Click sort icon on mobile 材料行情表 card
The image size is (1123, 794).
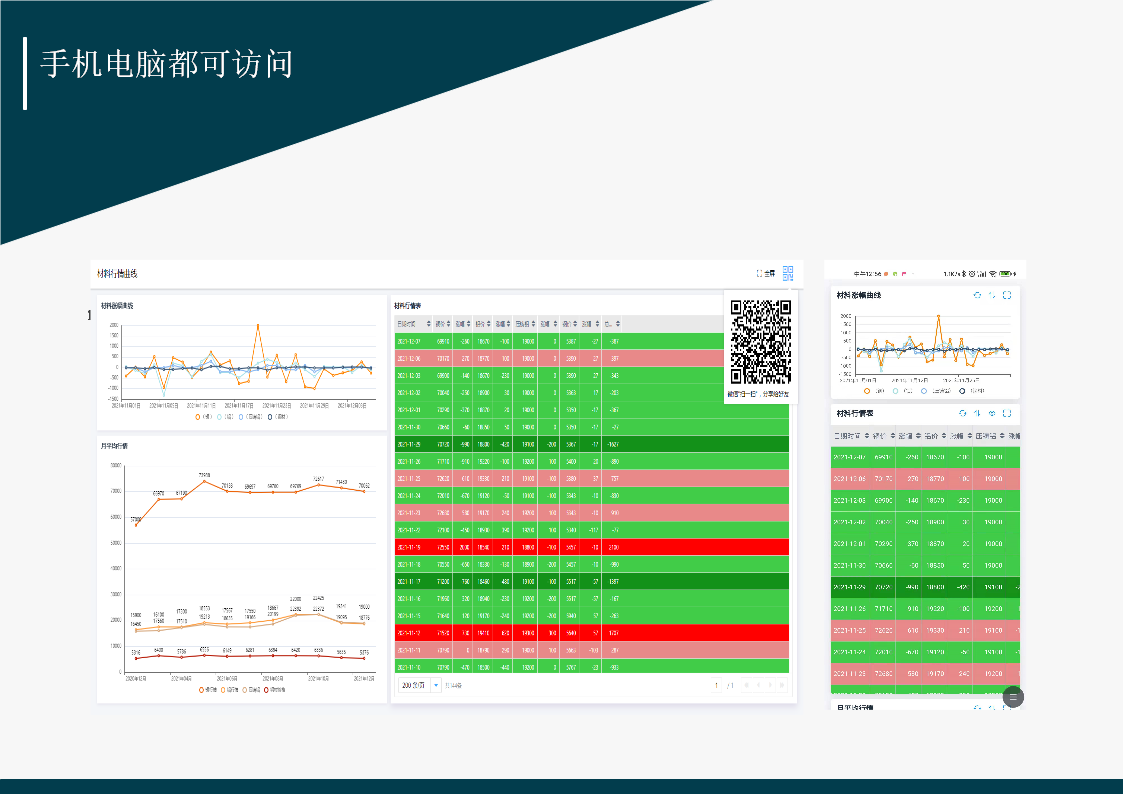977,413
